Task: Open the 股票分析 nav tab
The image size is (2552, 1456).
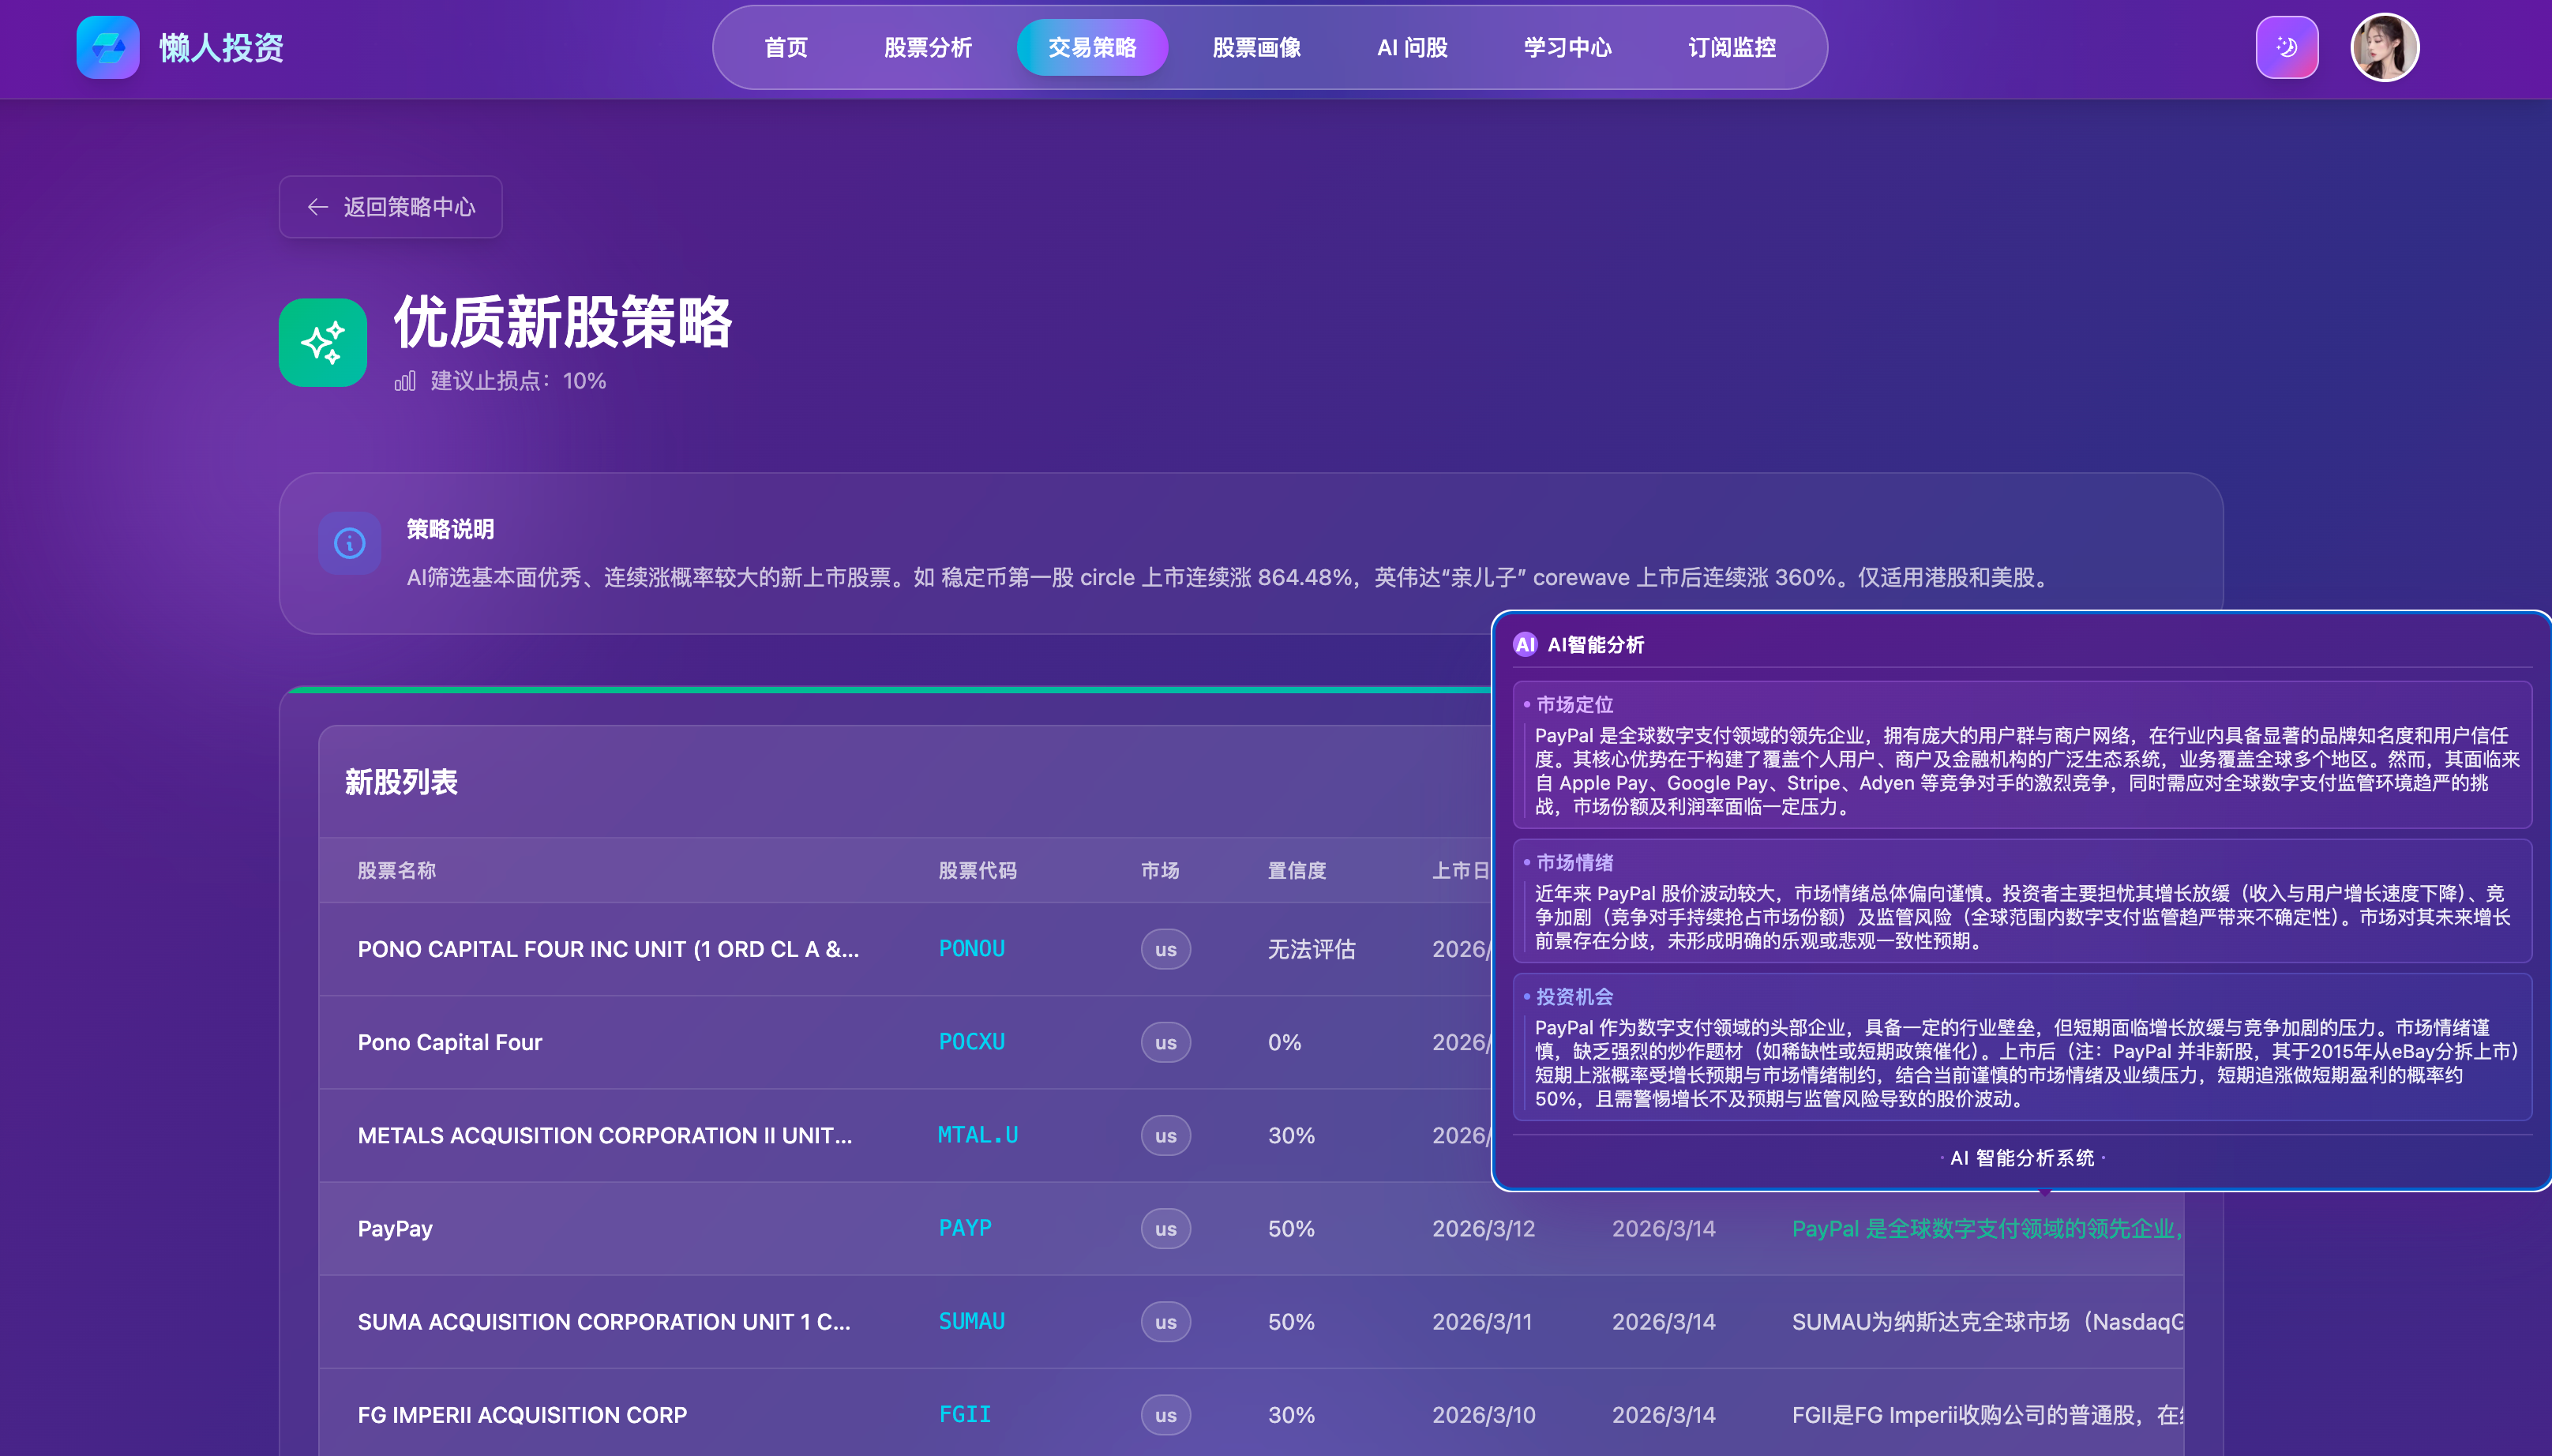Action: [x=927, y=47]
